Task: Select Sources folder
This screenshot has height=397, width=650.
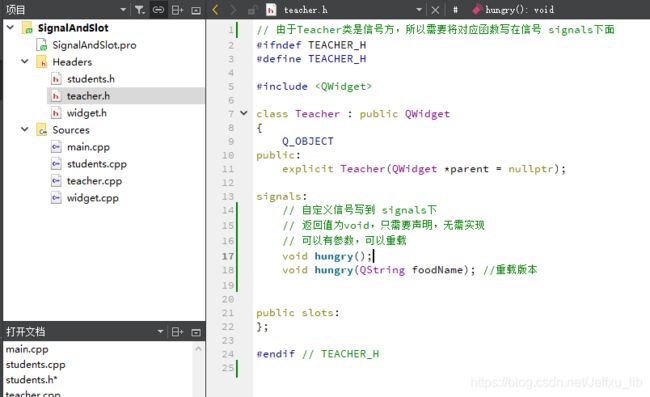Action: [71, 130]
